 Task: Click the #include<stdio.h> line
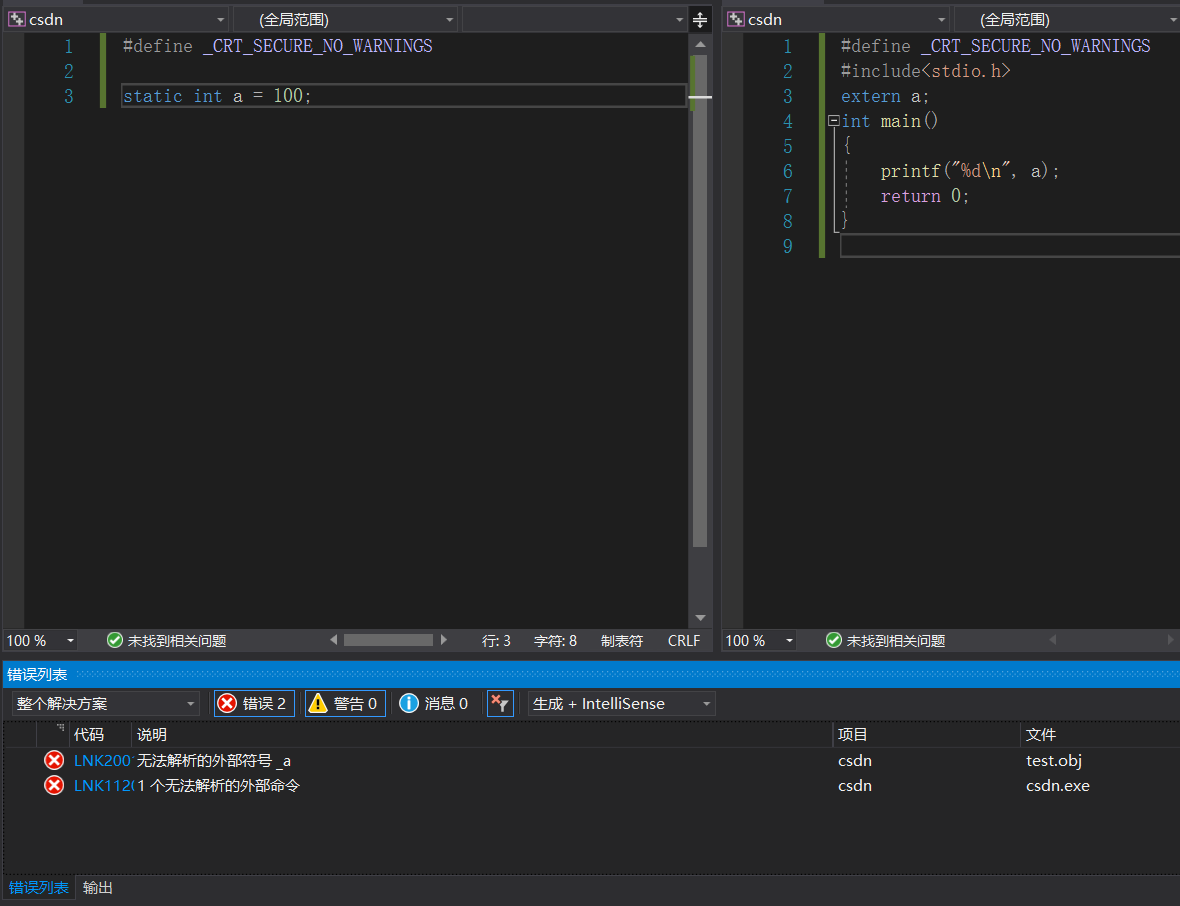[925, 71]
